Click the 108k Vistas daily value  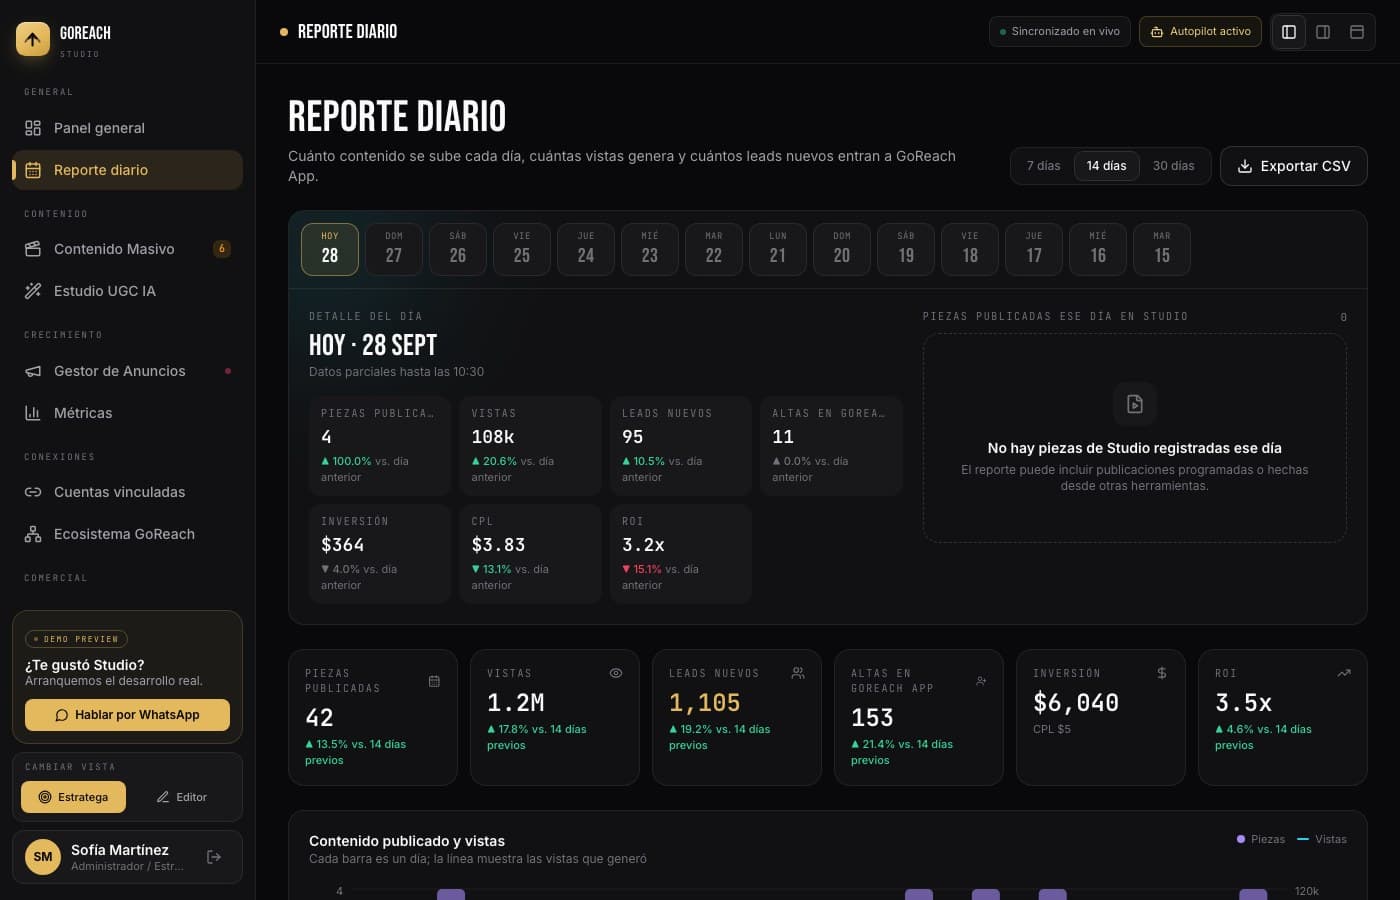point(493,437)
